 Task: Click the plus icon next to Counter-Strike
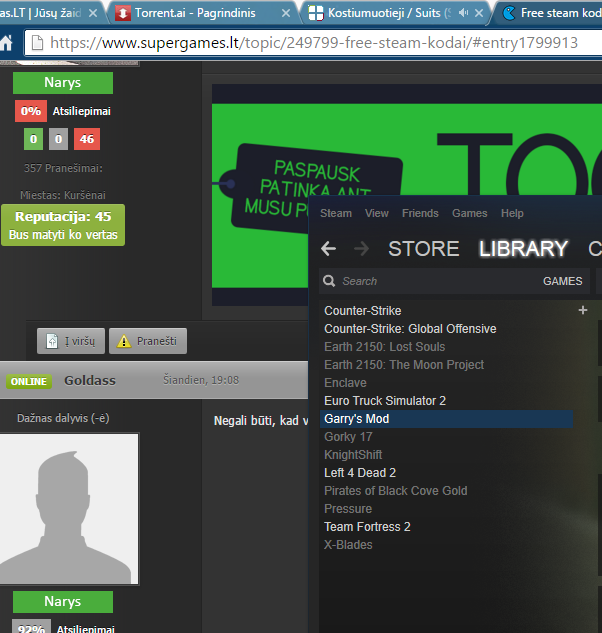tap(583, 310)
